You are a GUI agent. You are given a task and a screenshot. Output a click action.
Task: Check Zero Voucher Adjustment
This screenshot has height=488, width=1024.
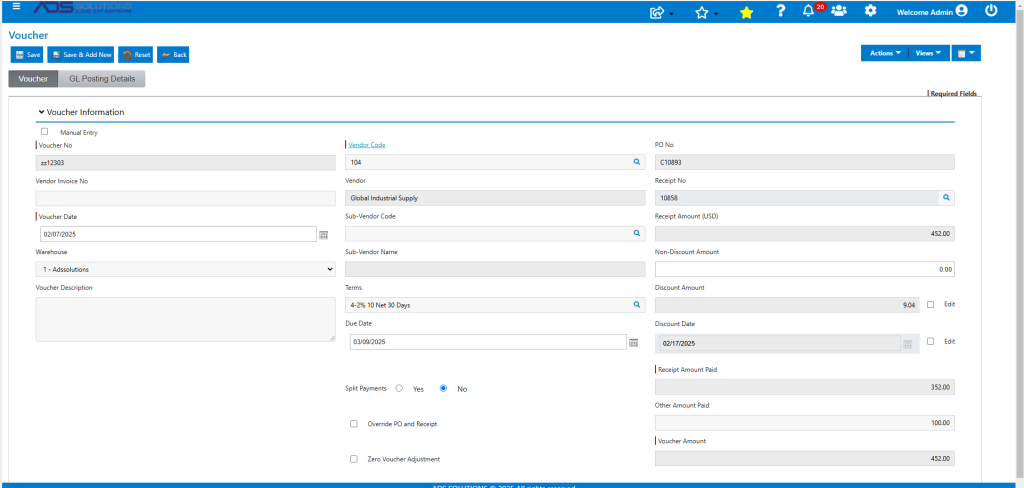pos(354,459)
